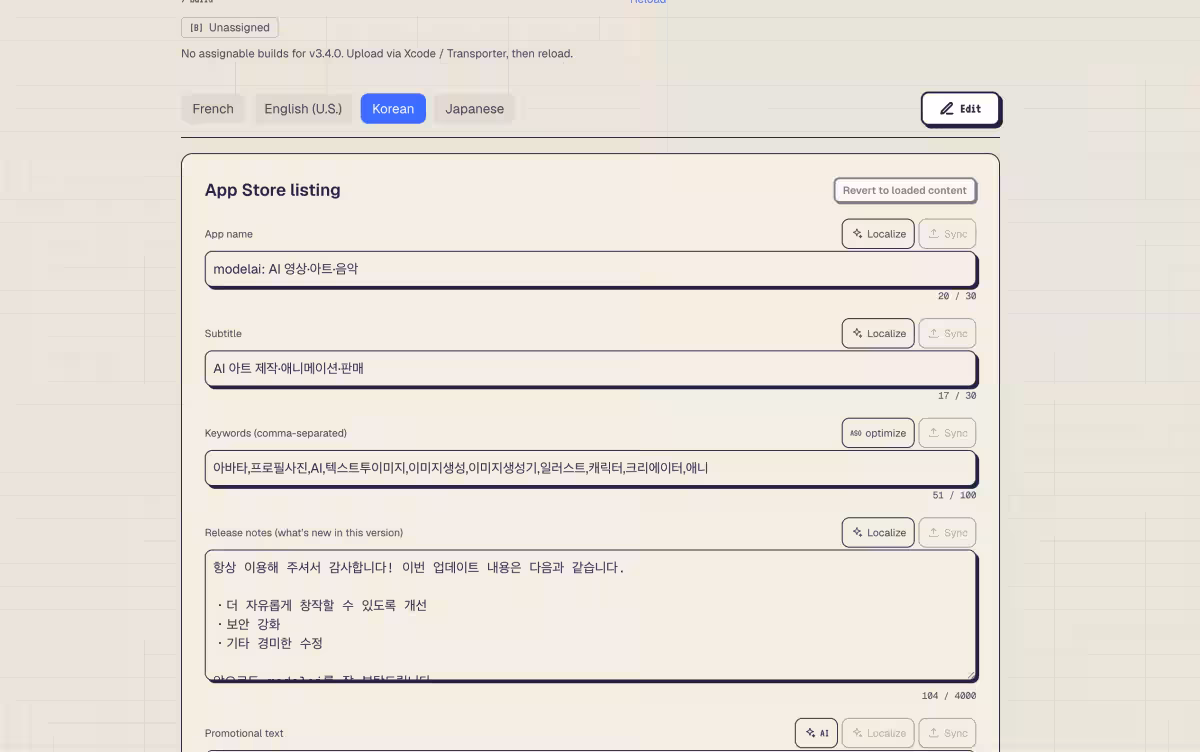
Task: Click upload icon on Promotional text Sync
Action: pos(934,733)
